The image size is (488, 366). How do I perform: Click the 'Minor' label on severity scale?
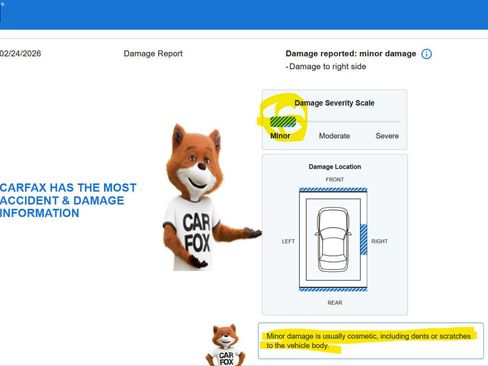(280, 136)
